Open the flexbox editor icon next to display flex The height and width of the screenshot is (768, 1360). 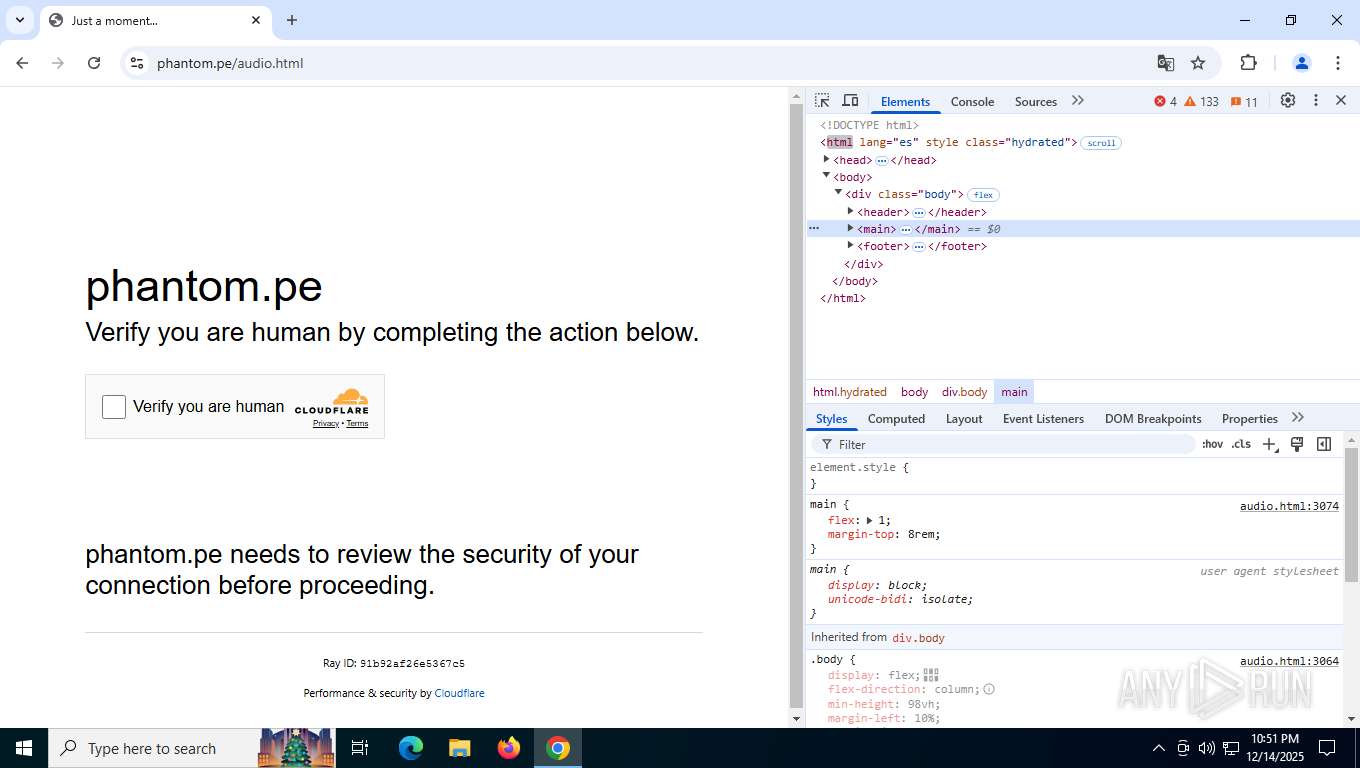point(931,675)
